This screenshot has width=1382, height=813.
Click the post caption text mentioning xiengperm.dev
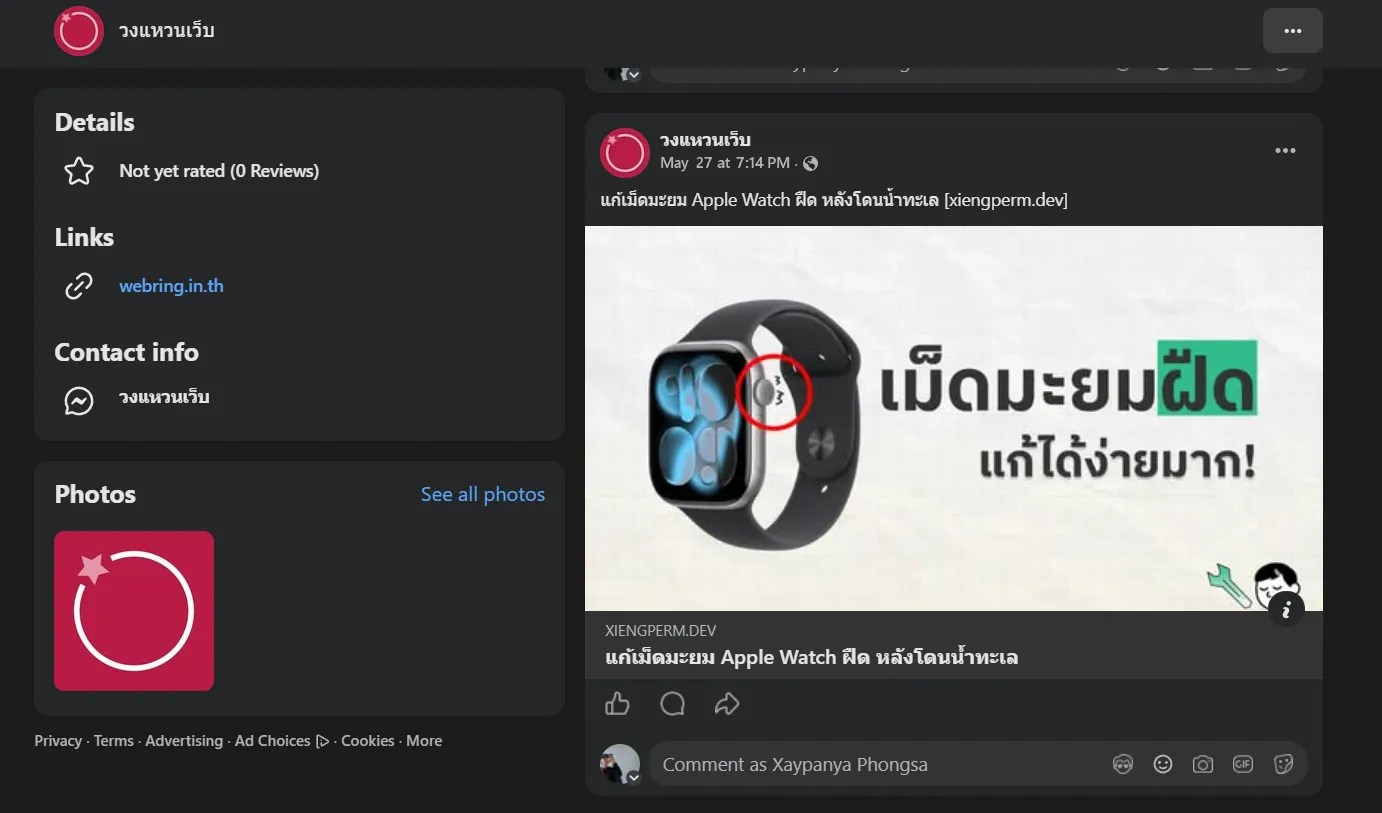tap(834, 200)
